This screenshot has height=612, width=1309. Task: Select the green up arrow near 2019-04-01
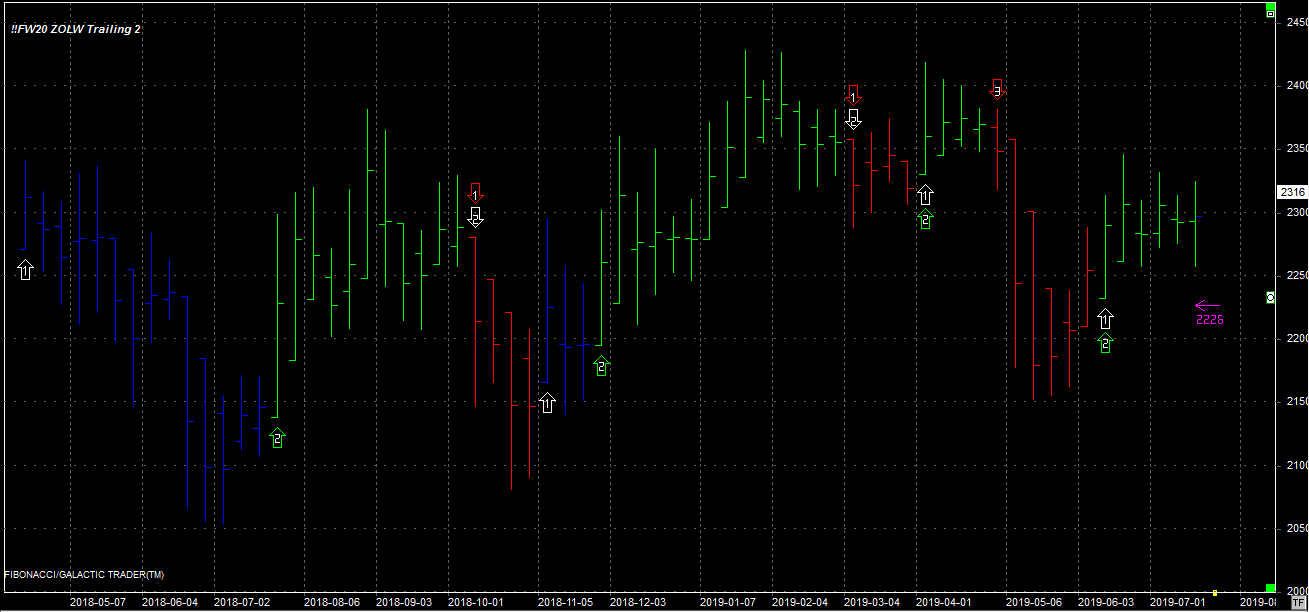coord(925,219)
